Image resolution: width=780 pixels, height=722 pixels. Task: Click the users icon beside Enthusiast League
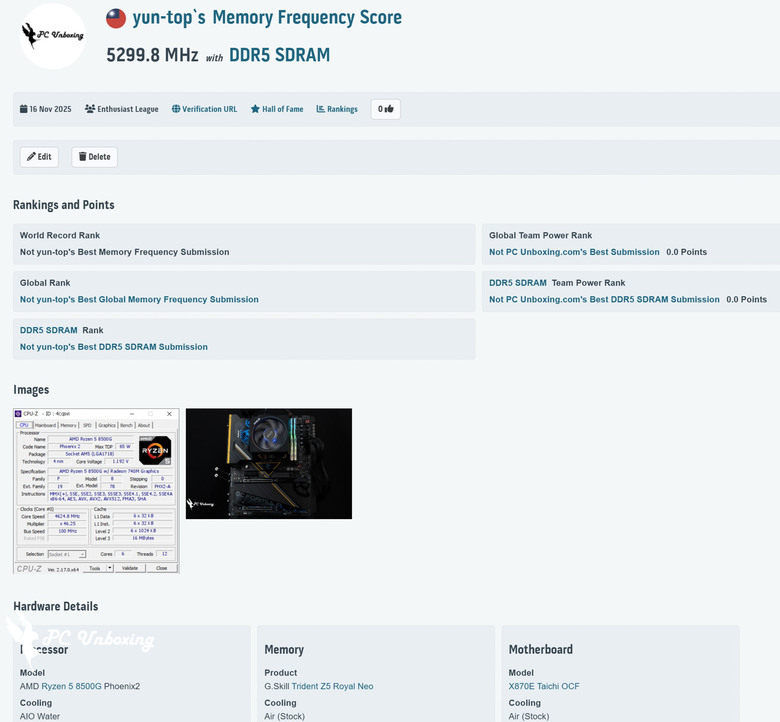[90, 109]
